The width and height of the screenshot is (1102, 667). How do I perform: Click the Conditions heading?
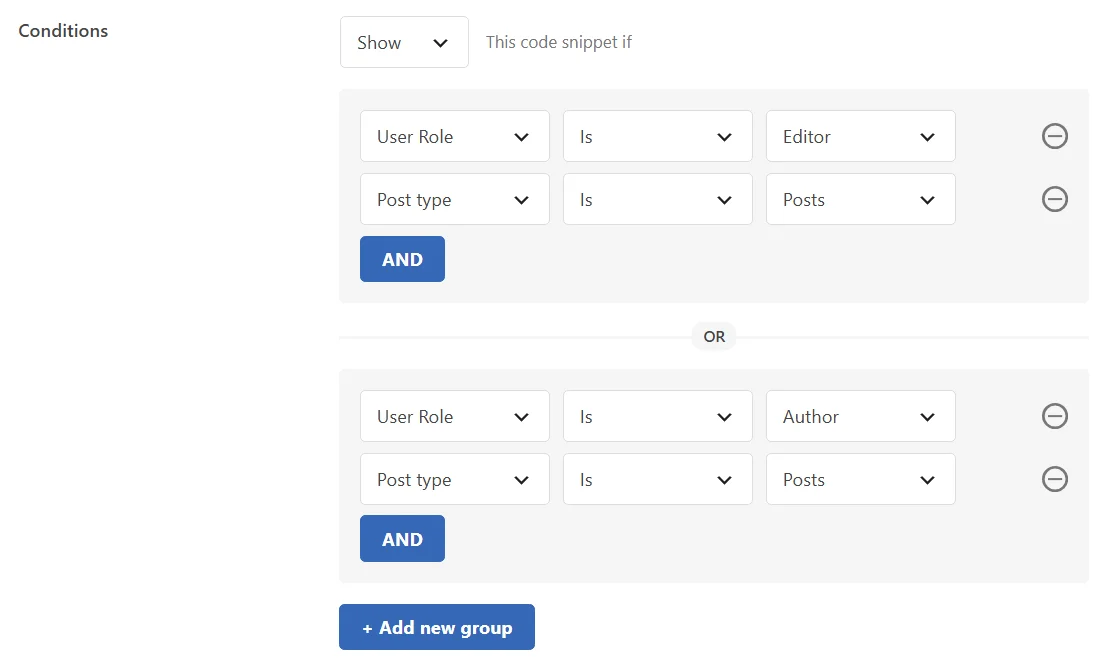click(63, 31)
